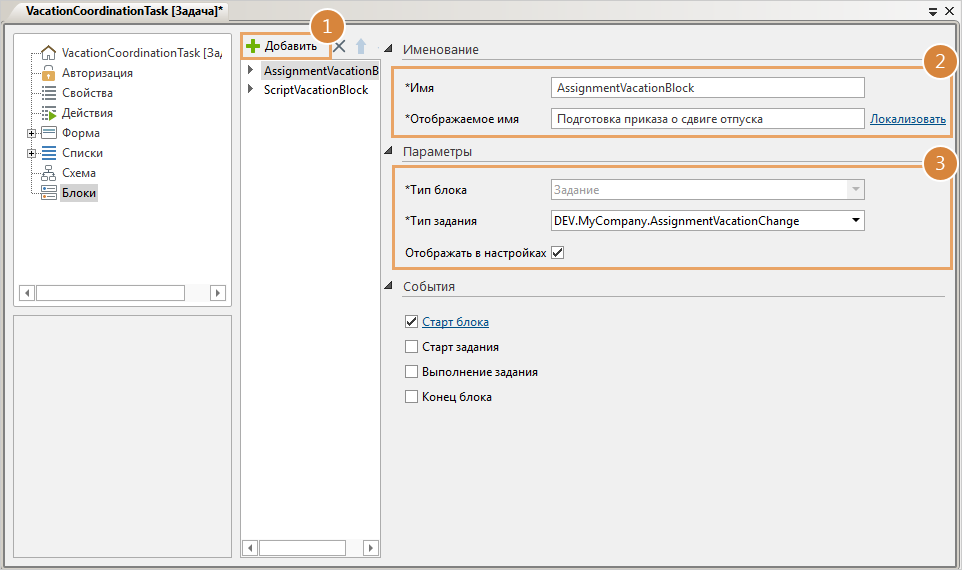The height and width of the screenshot is (570, 962).
Task: Toggle Отображать в настройках checkbox
Action: tap(558, 253)
